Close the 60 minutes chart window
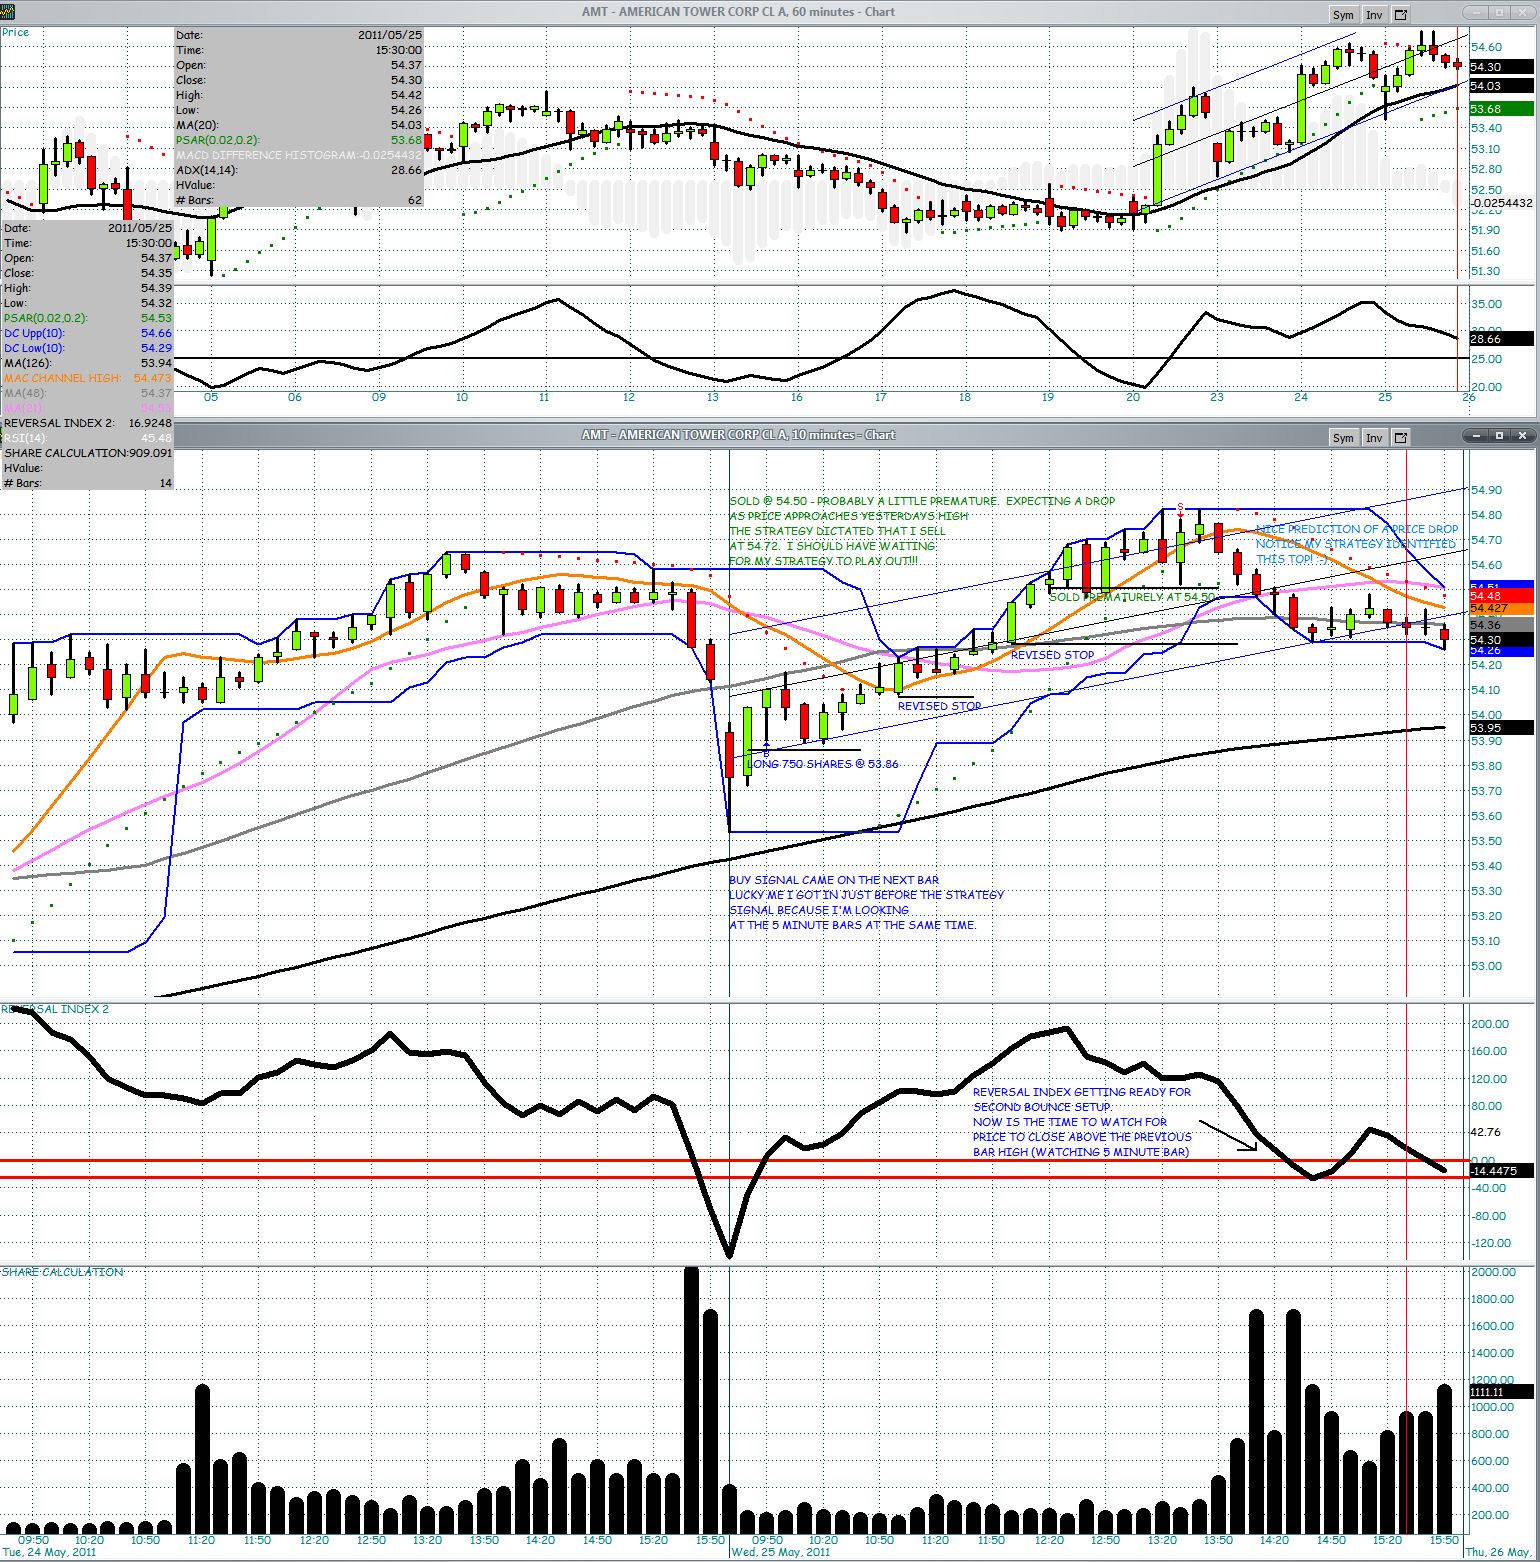Image resolution: width=1540 pixels, height=1562 pixels. 1524,13
